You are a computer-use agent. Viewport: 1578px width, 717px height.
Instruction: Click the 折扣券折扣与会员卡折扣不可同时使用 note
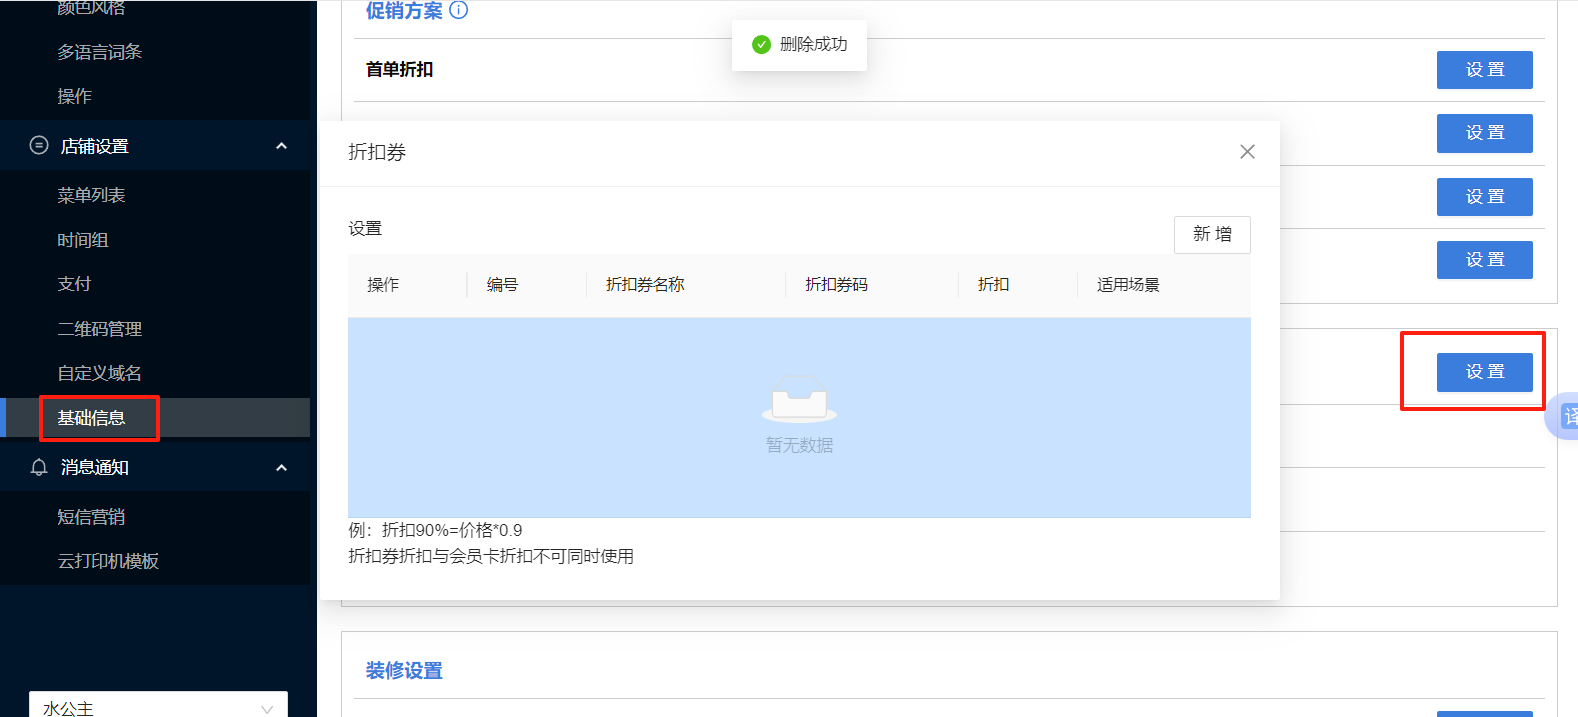[x=491, y=556]
